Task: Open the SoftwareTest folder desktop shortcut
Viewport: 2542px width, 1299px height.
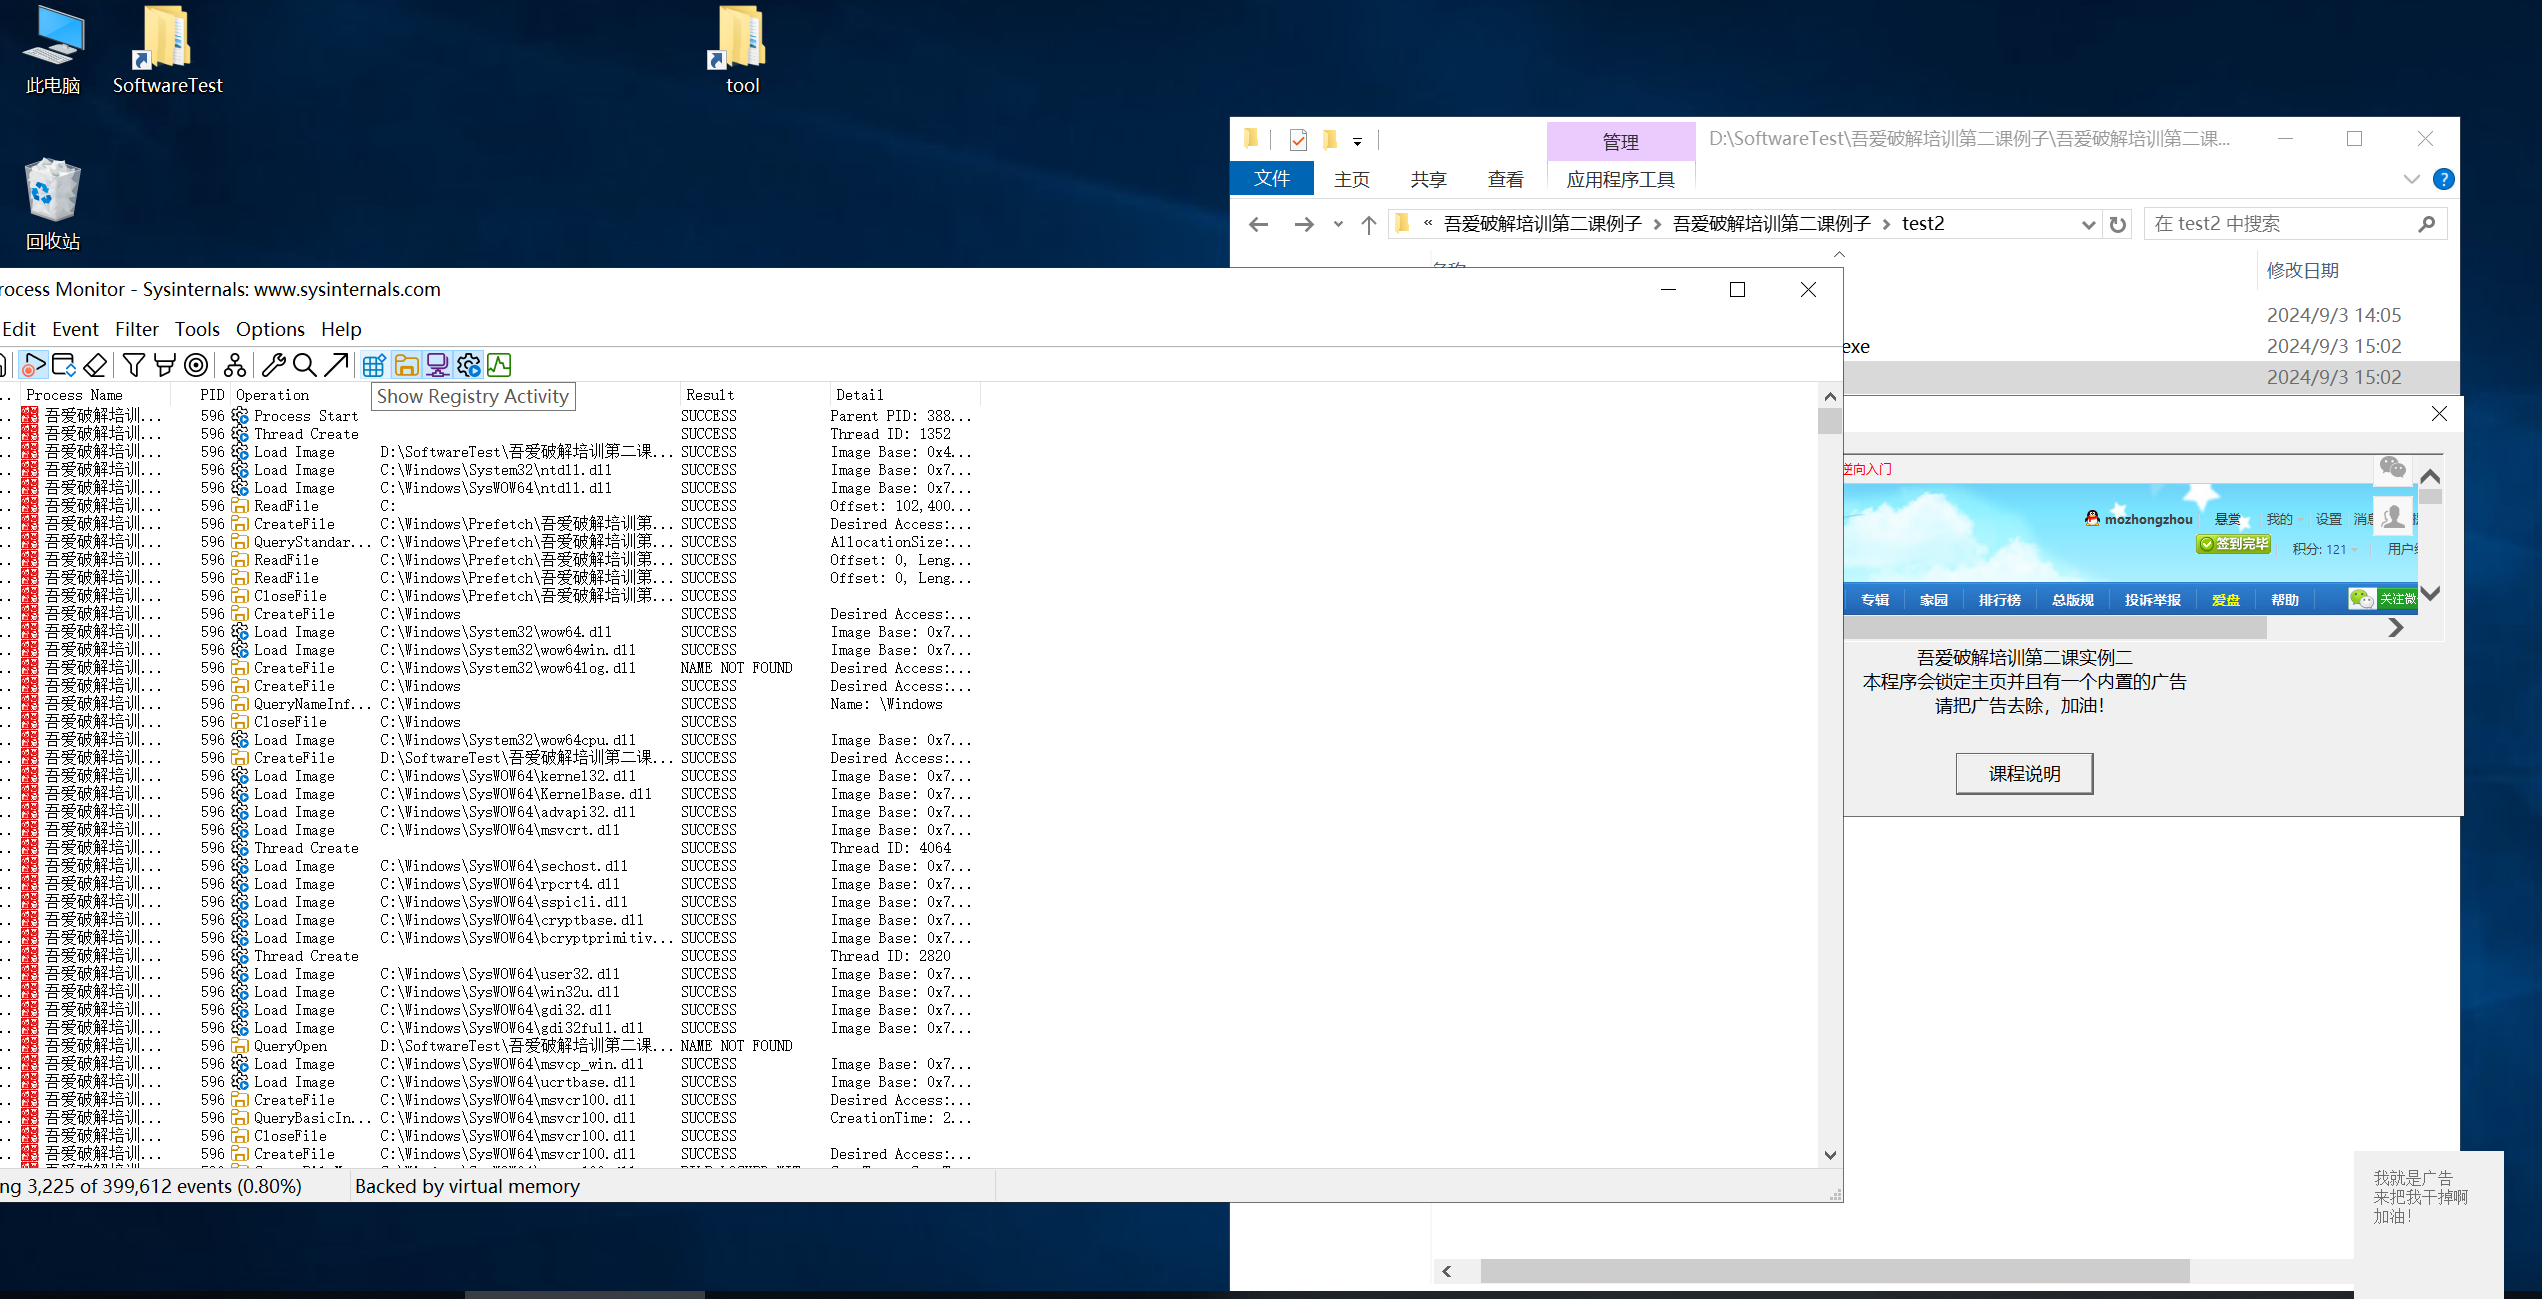Action: (x=167, y=50)
